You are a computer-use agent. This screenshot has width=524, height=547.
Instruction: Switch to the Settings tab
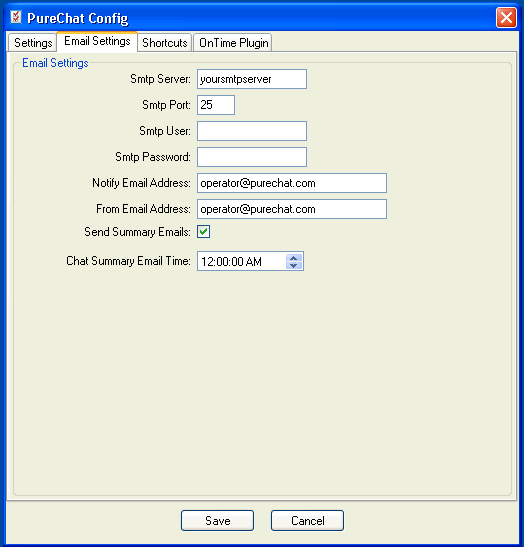[x=32, y=43]
